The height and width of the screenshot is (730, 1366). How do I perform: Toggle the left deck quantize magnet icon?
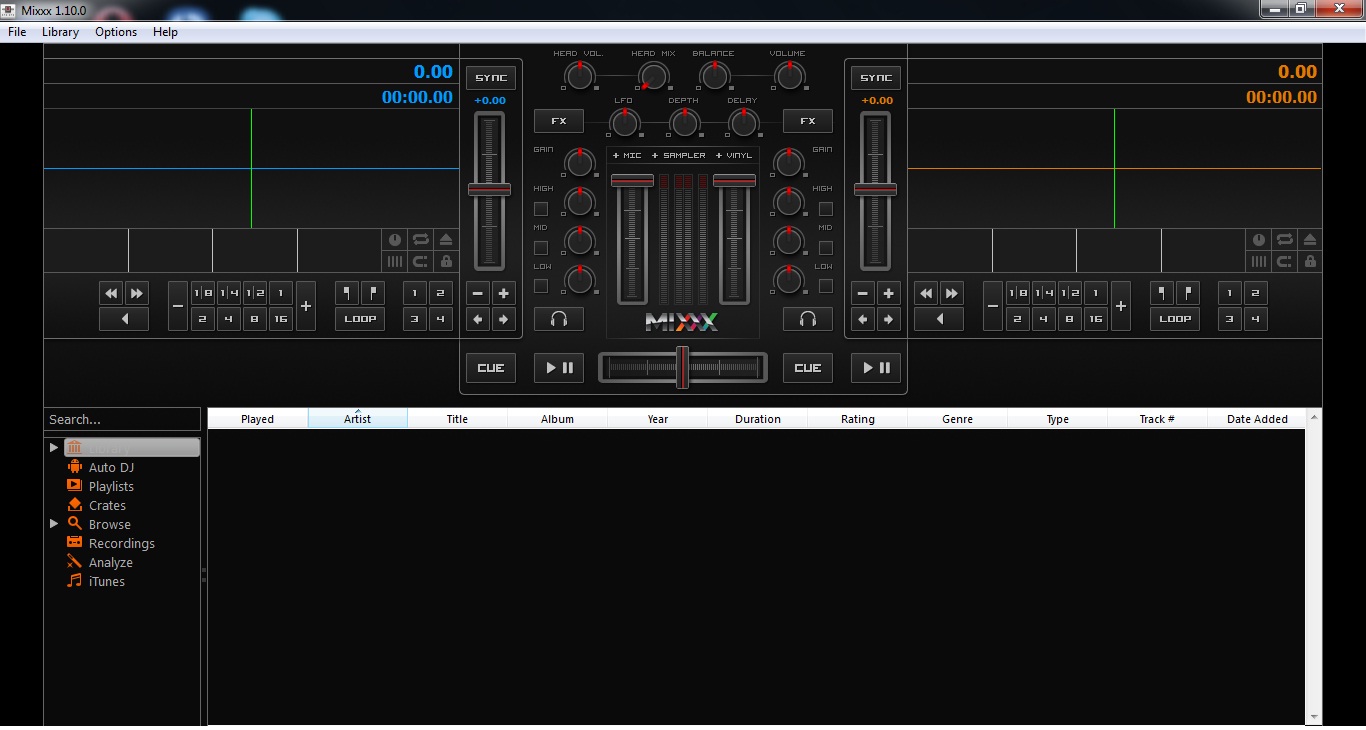coord(420,261)
